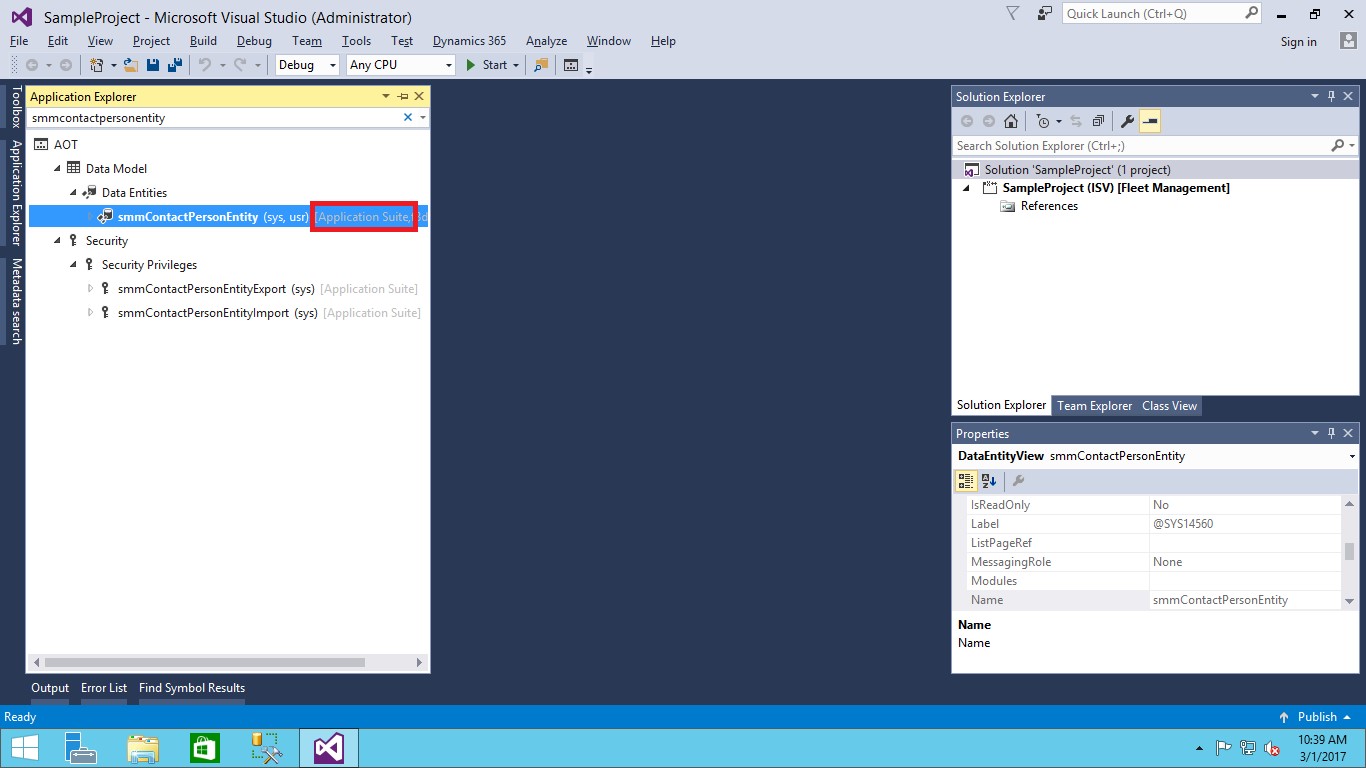Open the Build menu
The width and height of the screenshot is (1366, 768).
click(203, 41)
